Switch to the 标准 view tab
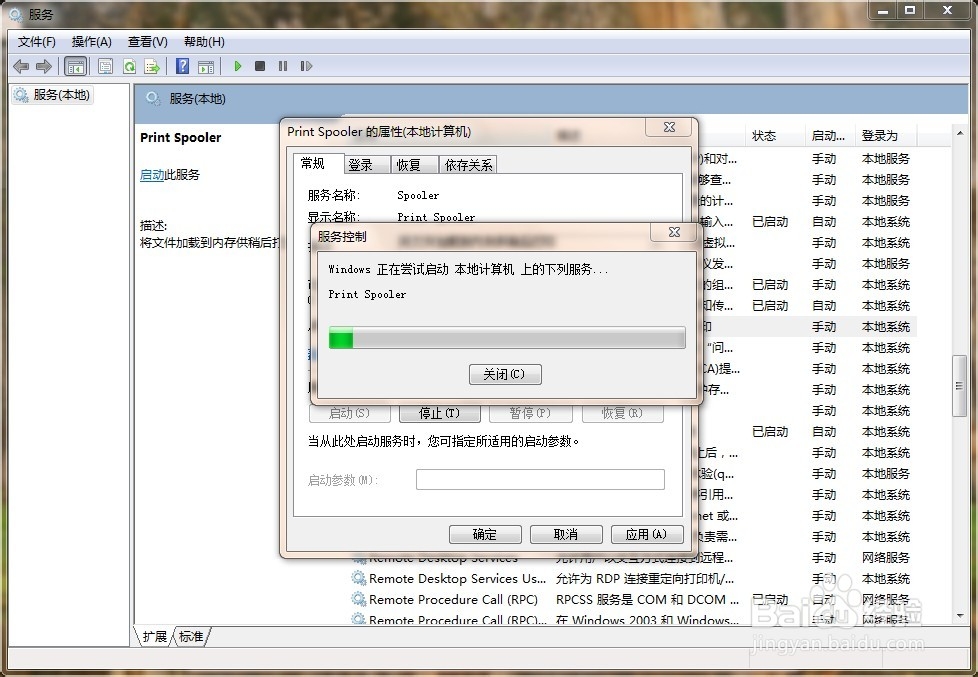The image size is (978, 677). click(191, 636)
